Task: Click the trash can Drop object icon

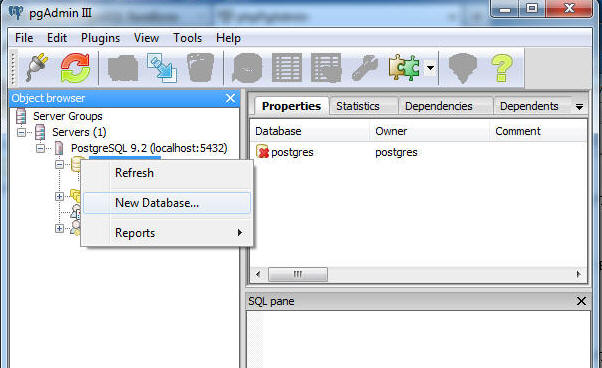Action: pyautogui.click(x=200, y=68)
